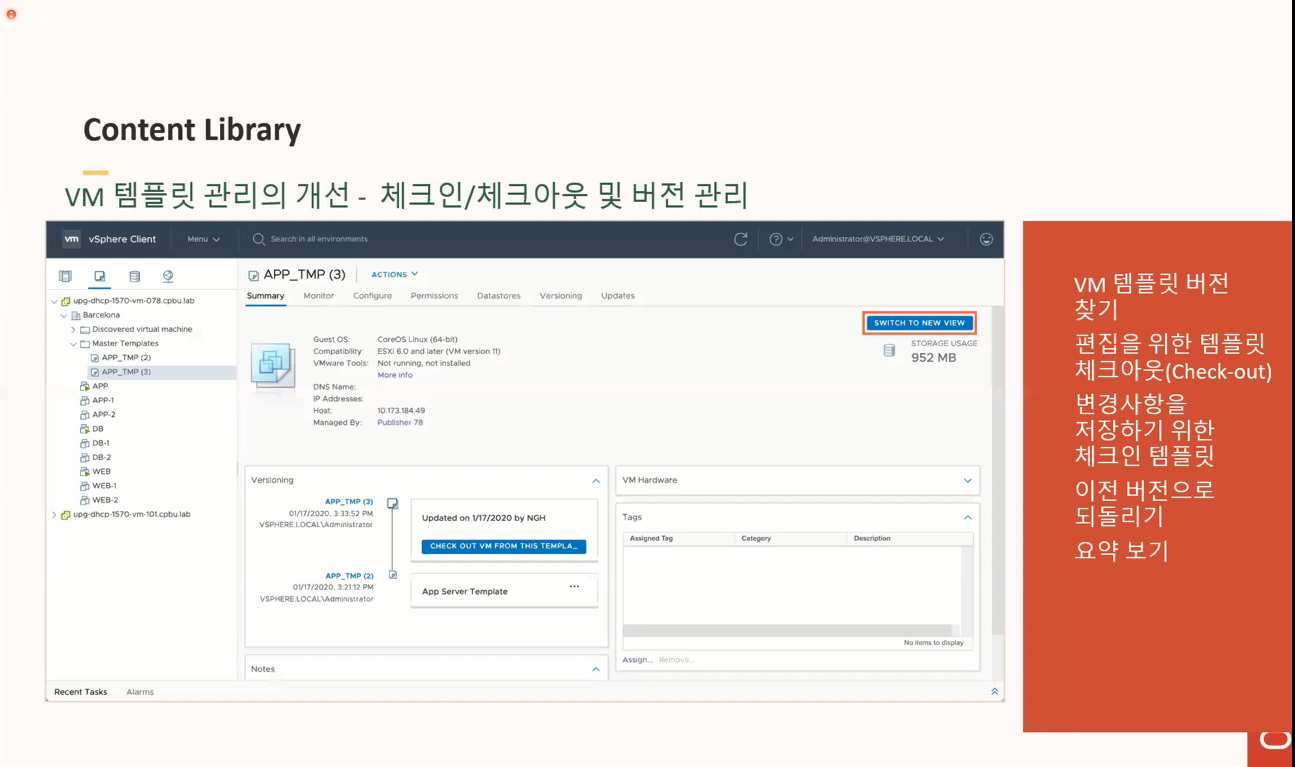Collapse the Tags panel

click(x=967, y=518)
